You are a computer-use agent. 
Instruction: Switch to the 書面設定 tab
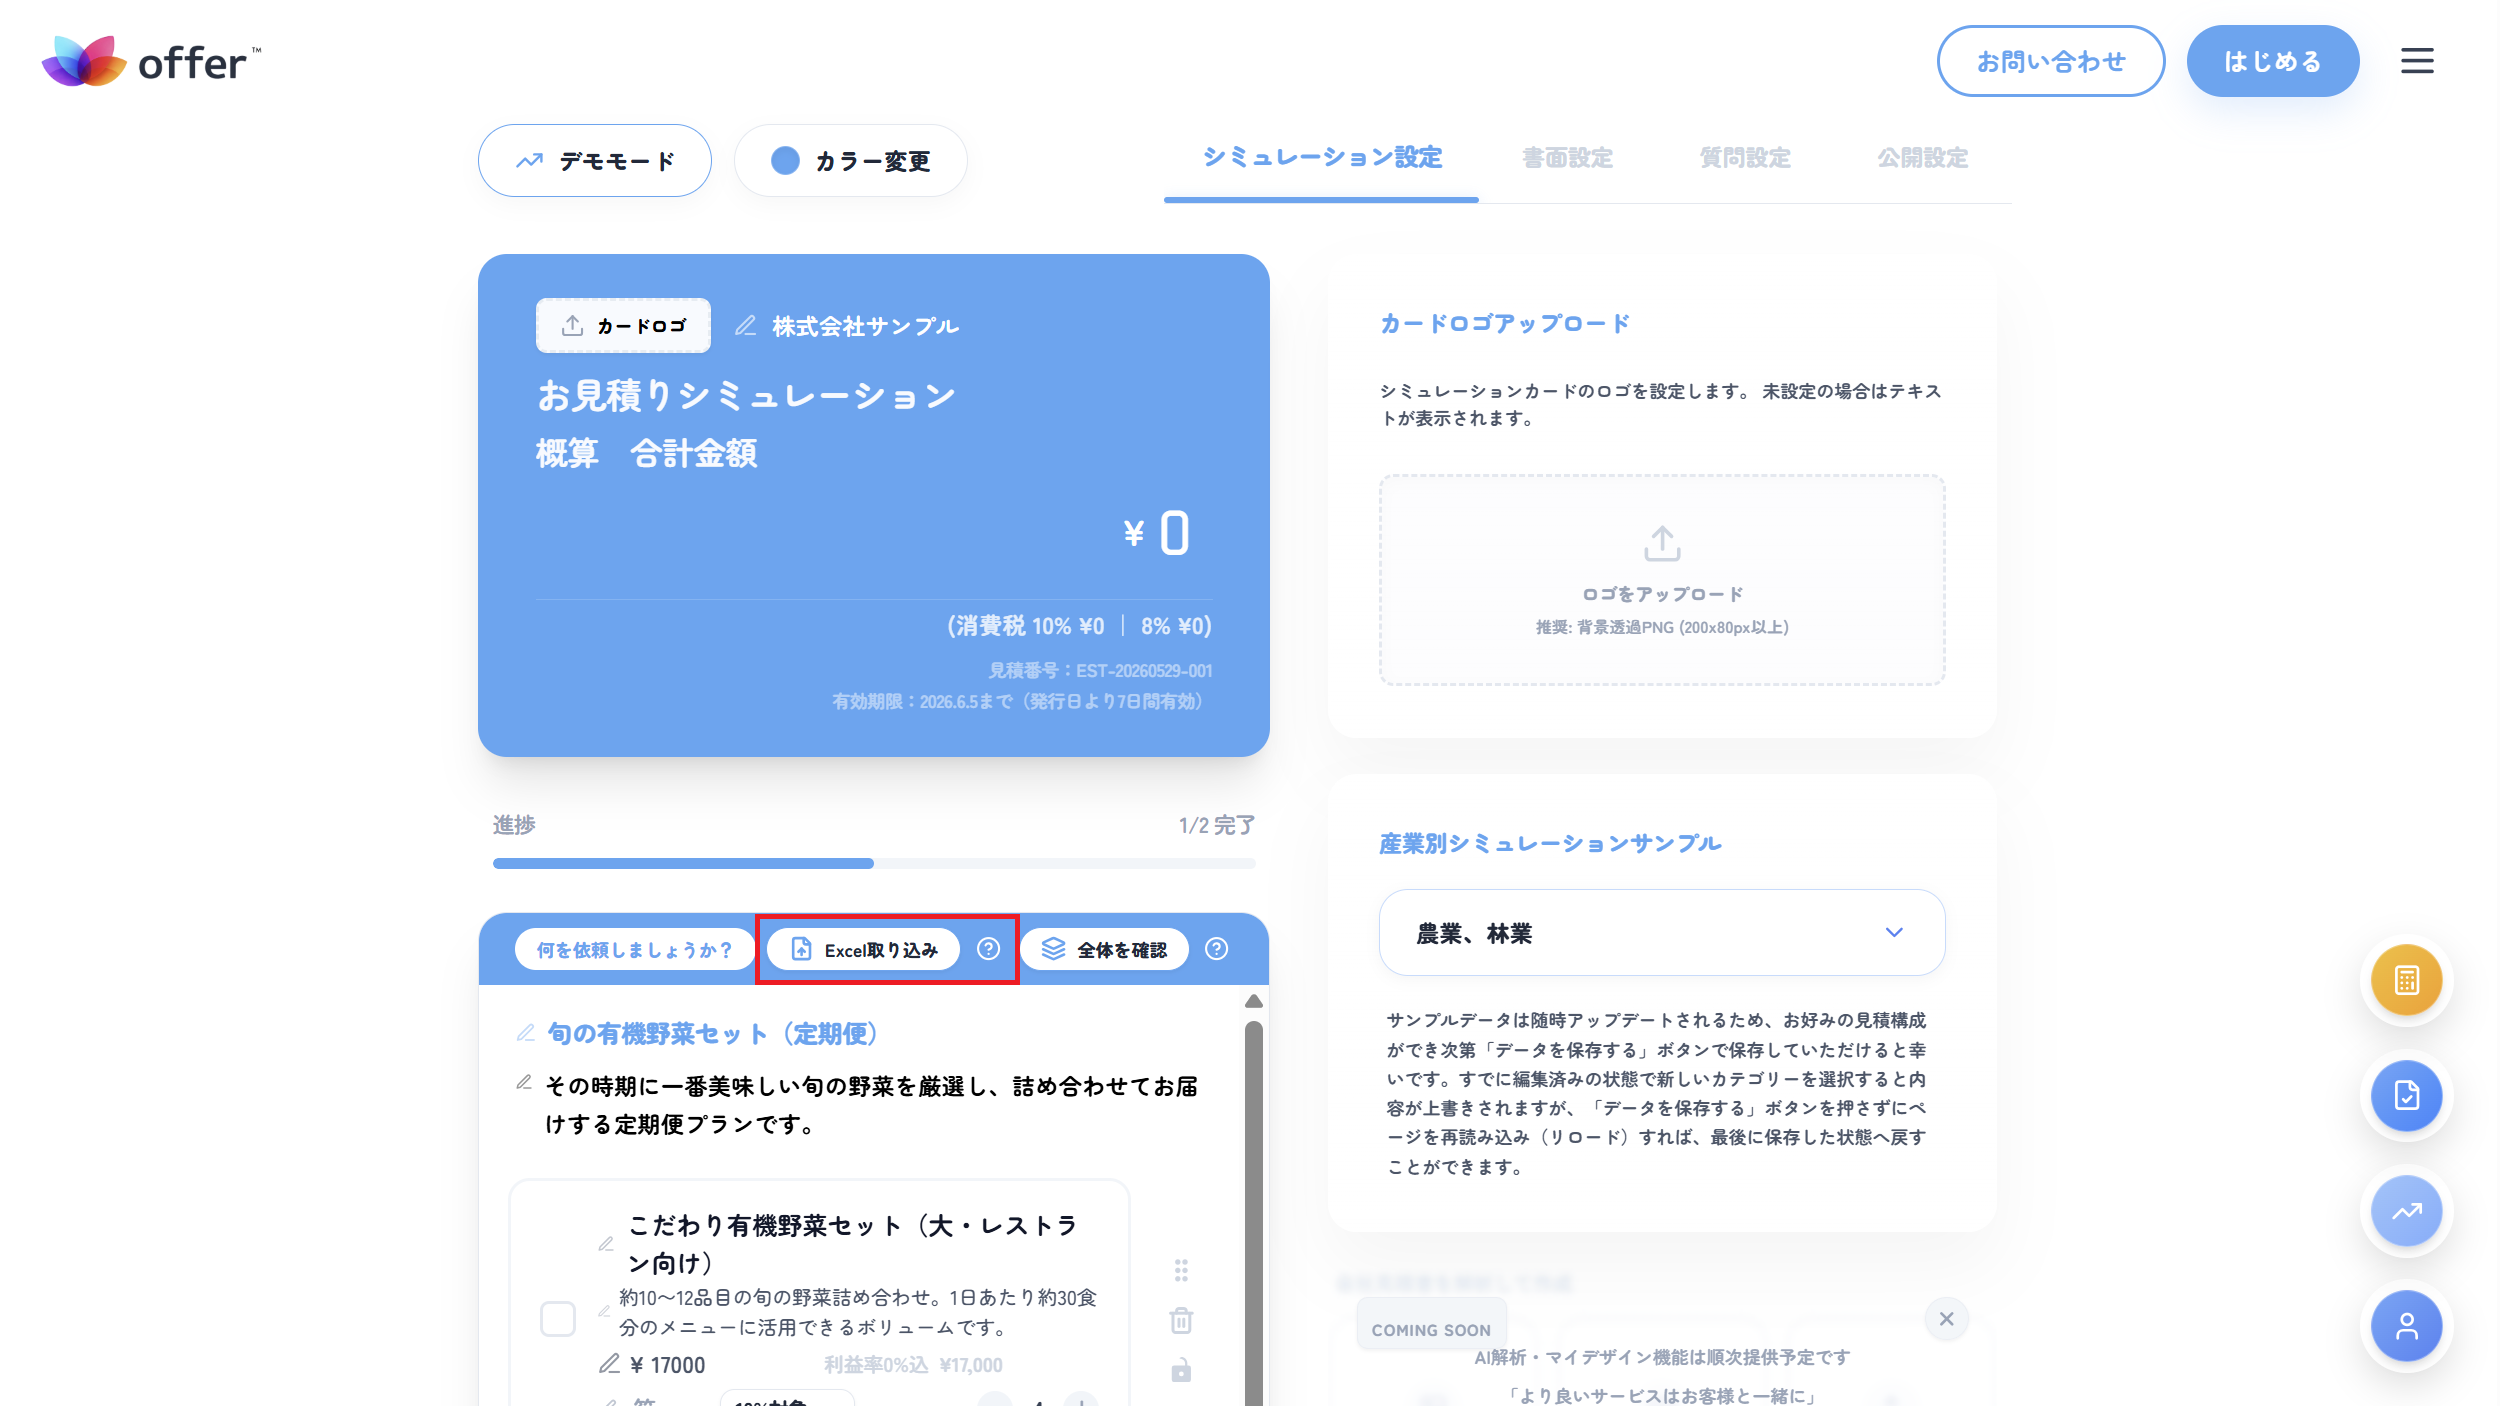click(1567, 158)
